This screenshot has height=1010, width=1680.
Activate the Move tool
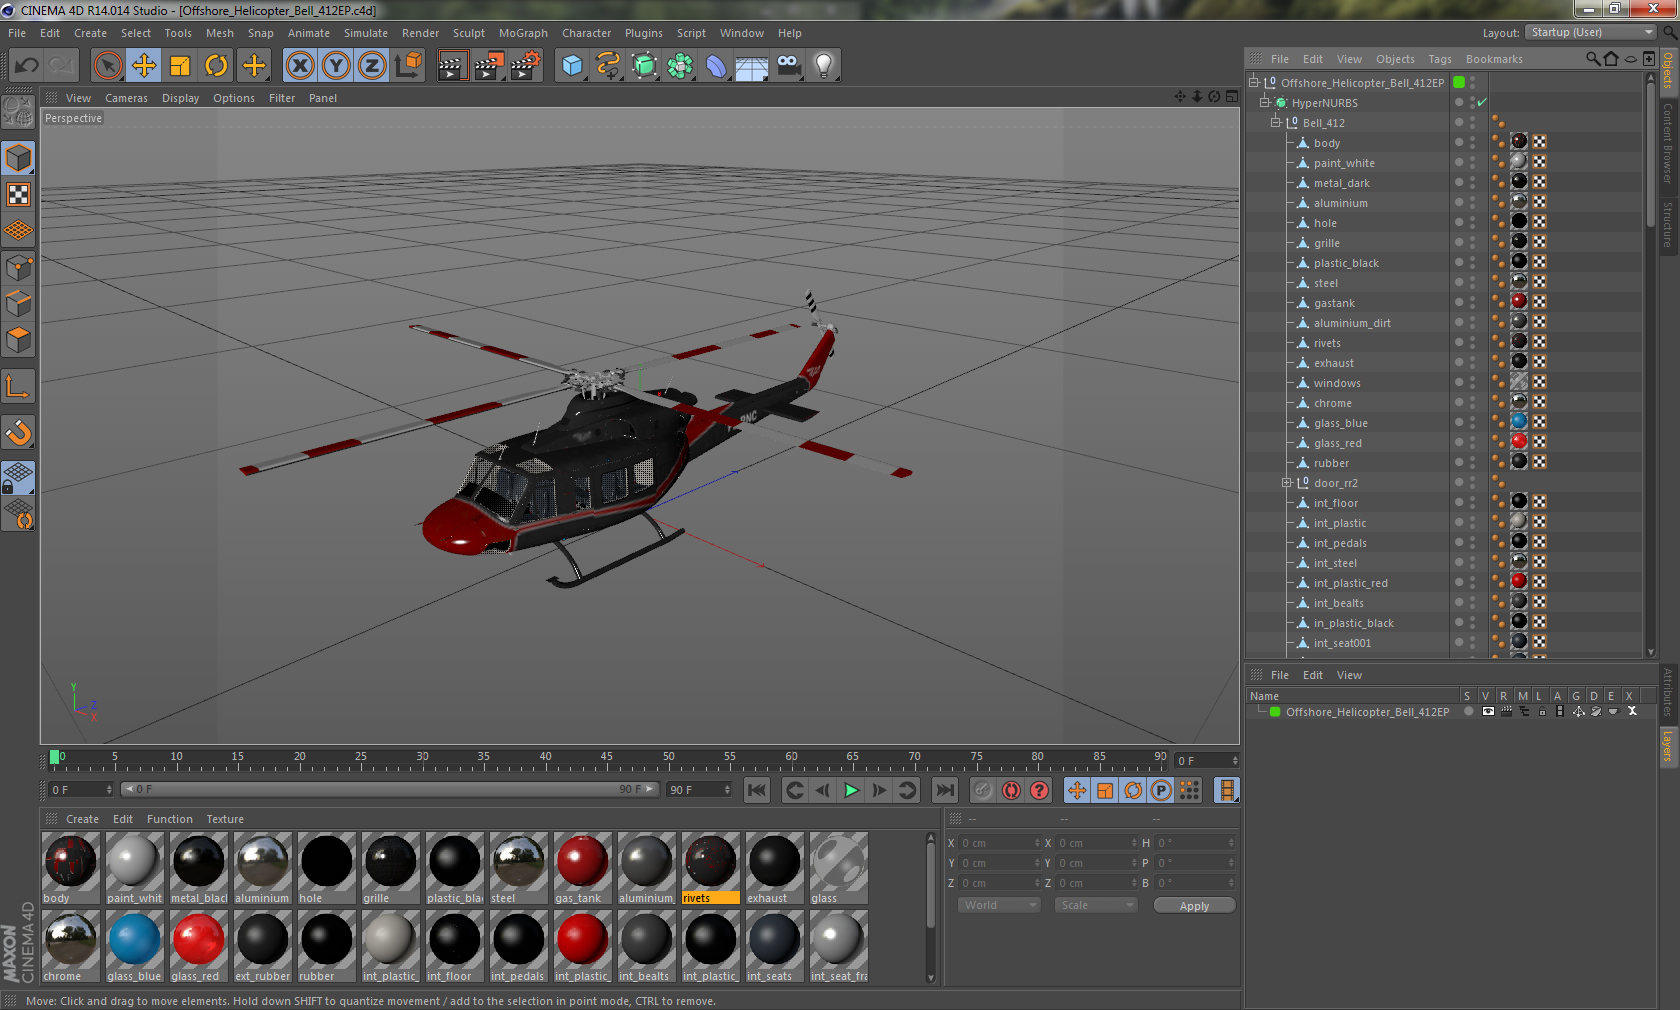click(144, 66)
